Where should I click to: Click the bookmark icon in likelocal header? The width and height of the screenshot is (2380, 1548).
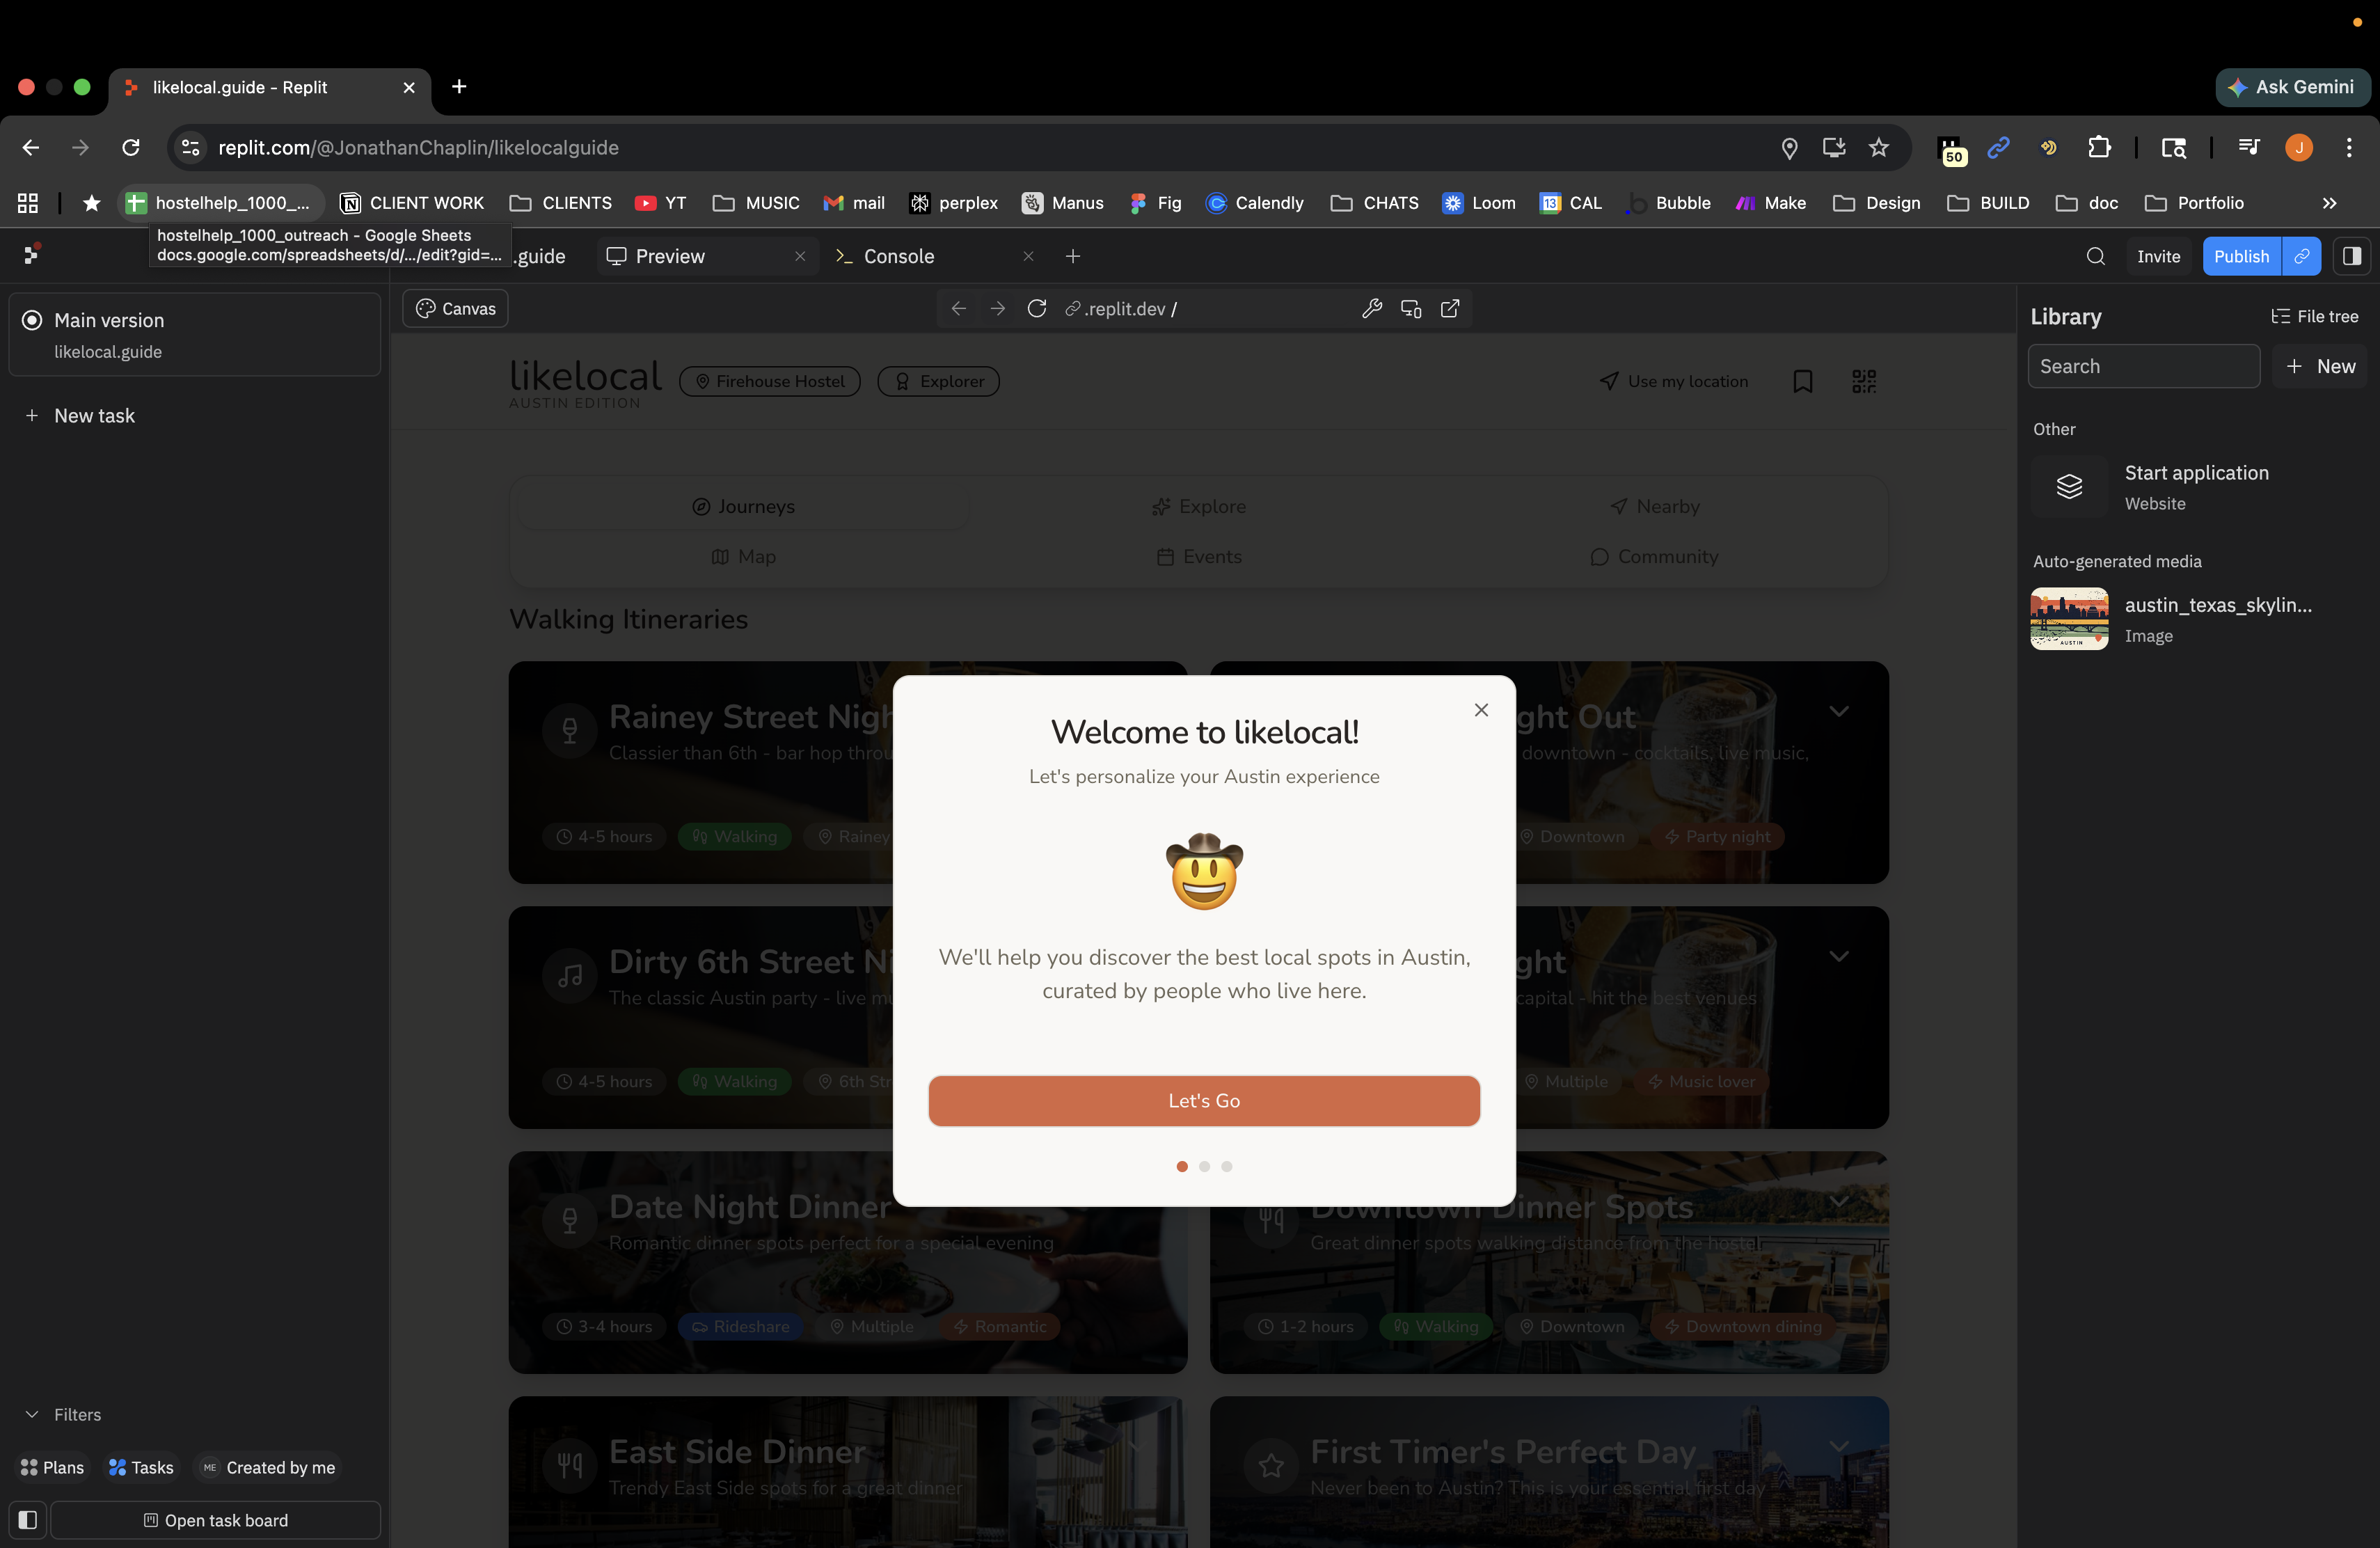point(1802,381)
